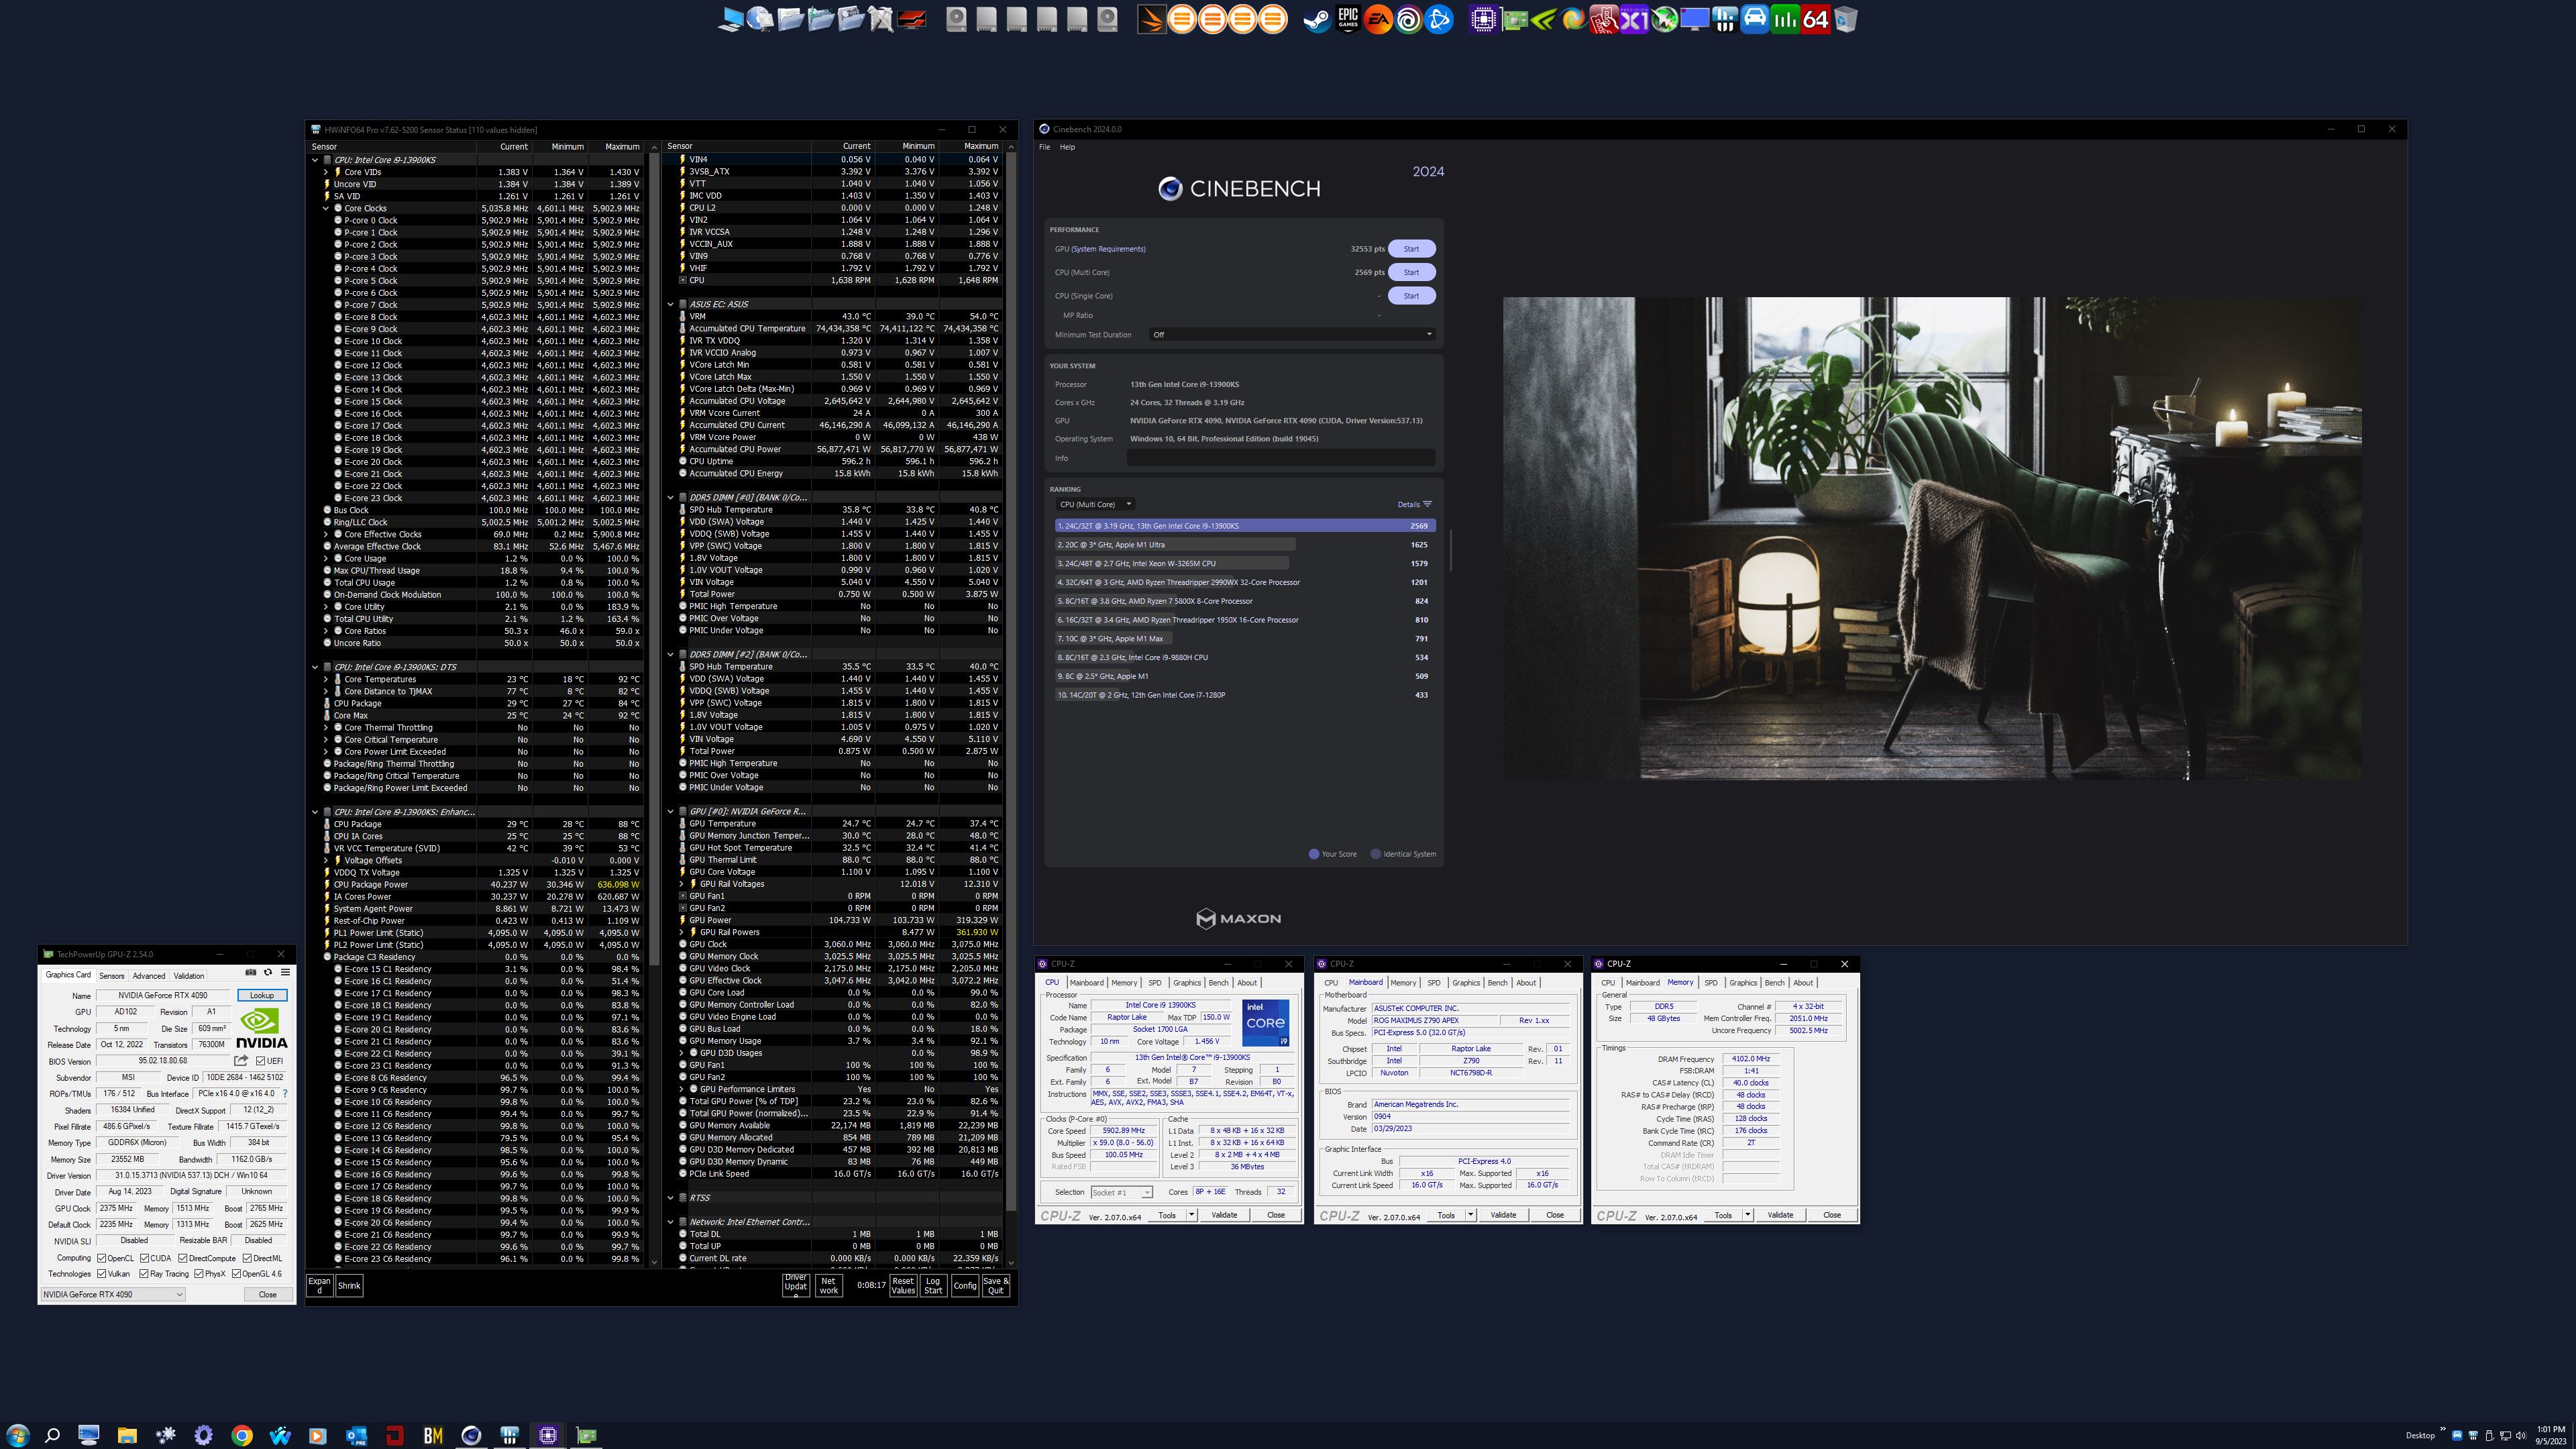The width and height of the screenshot is (2576, 1449).
Task: Collapse the Core Clocks tree in HWiNFO
Action: 326,208
